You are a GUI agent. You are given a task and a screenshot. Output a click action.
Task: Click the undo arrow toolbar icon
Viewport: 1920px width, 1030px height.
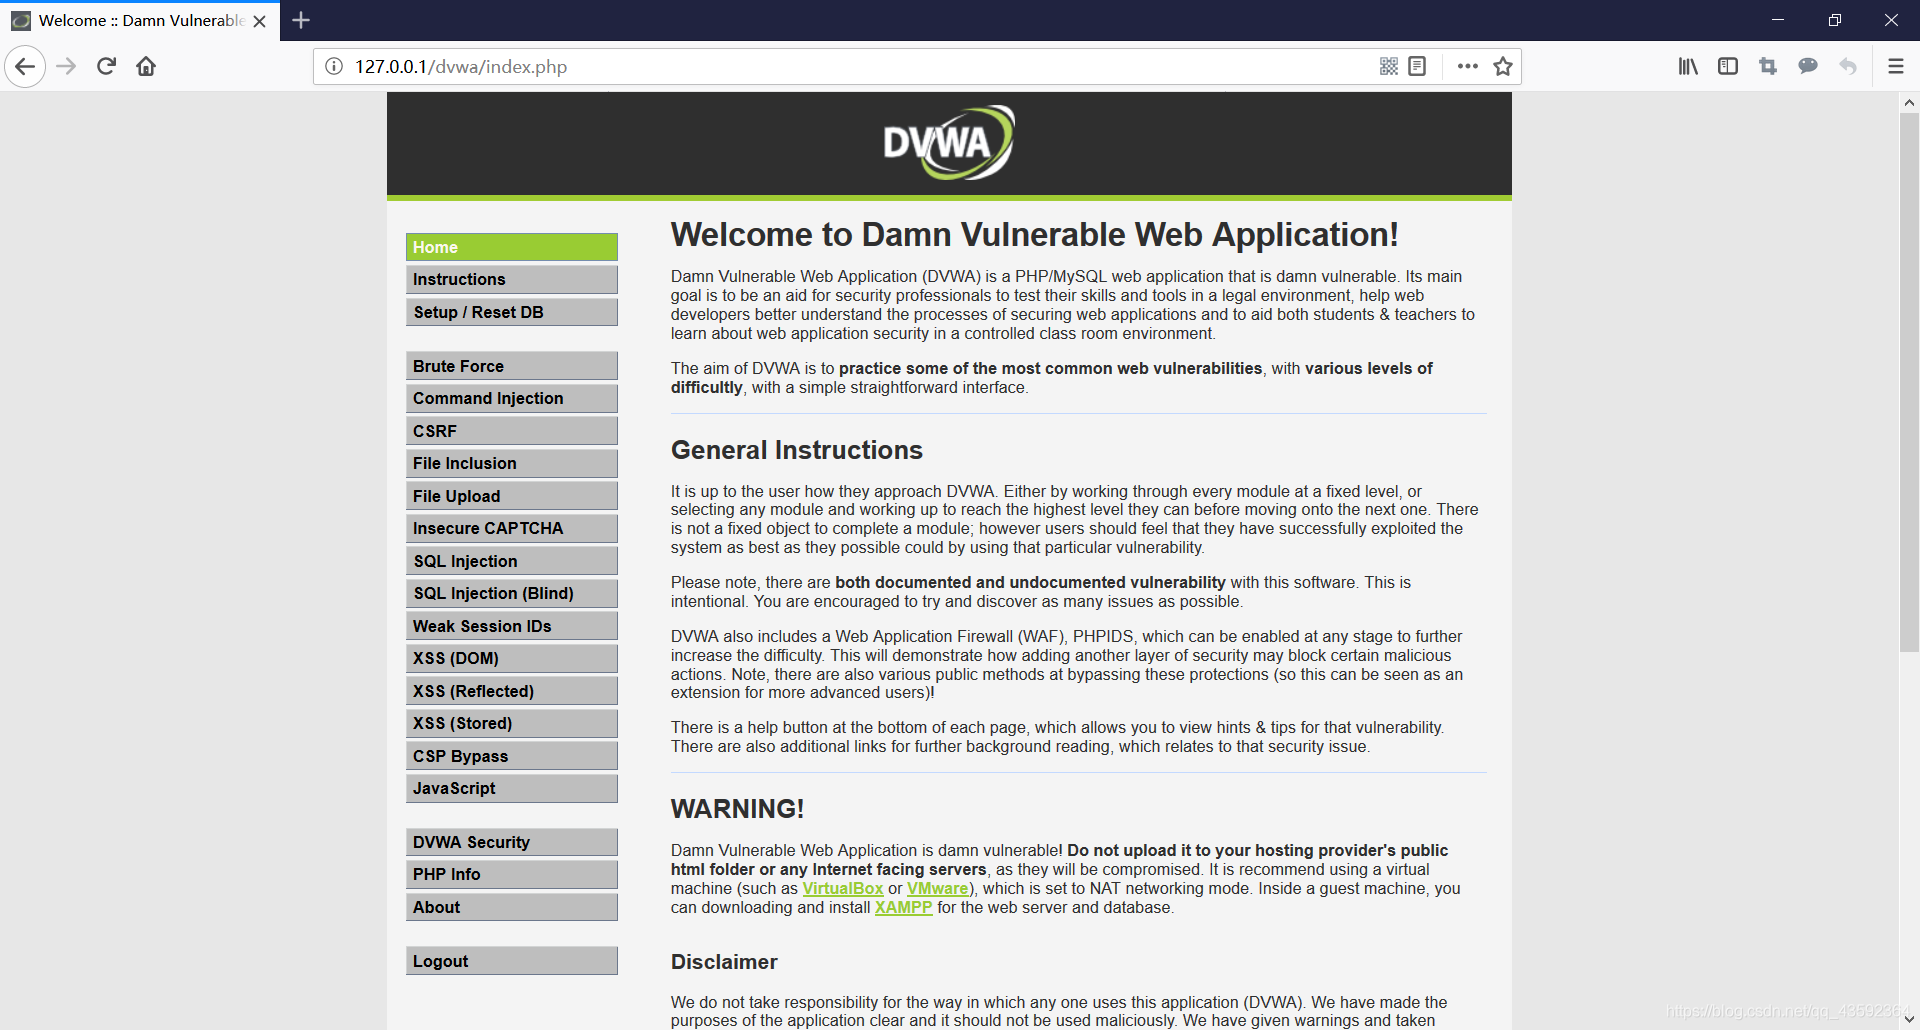pos(1848,67)
